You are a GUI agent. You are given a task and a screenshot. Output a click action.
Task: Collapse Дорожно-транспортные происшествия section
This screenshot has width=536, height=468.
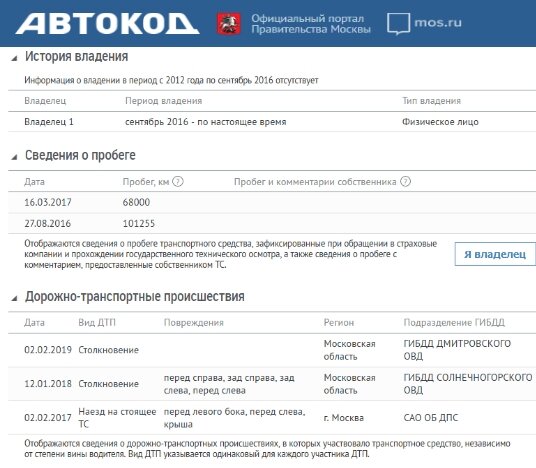pyautogui.click(x=14, y=298)
